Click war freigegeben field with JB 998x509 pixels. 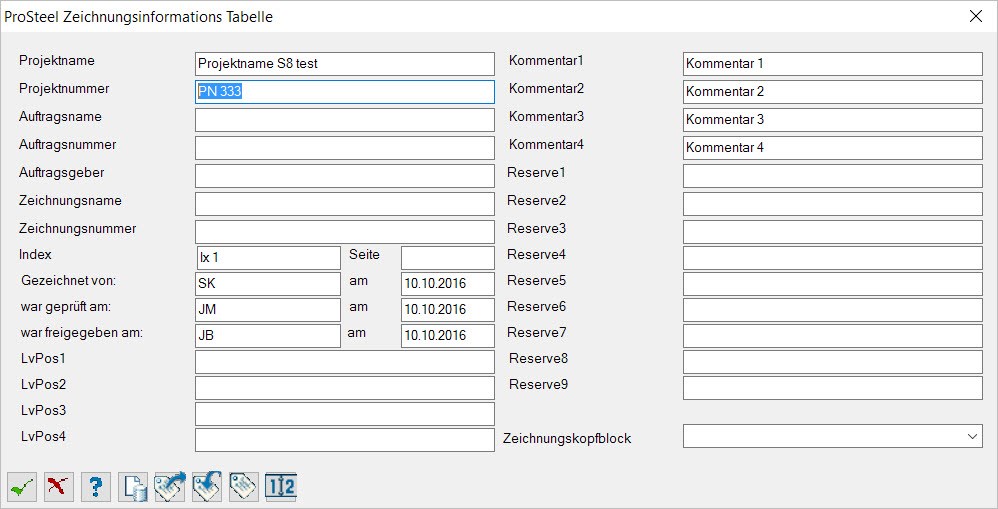(268, 336)
